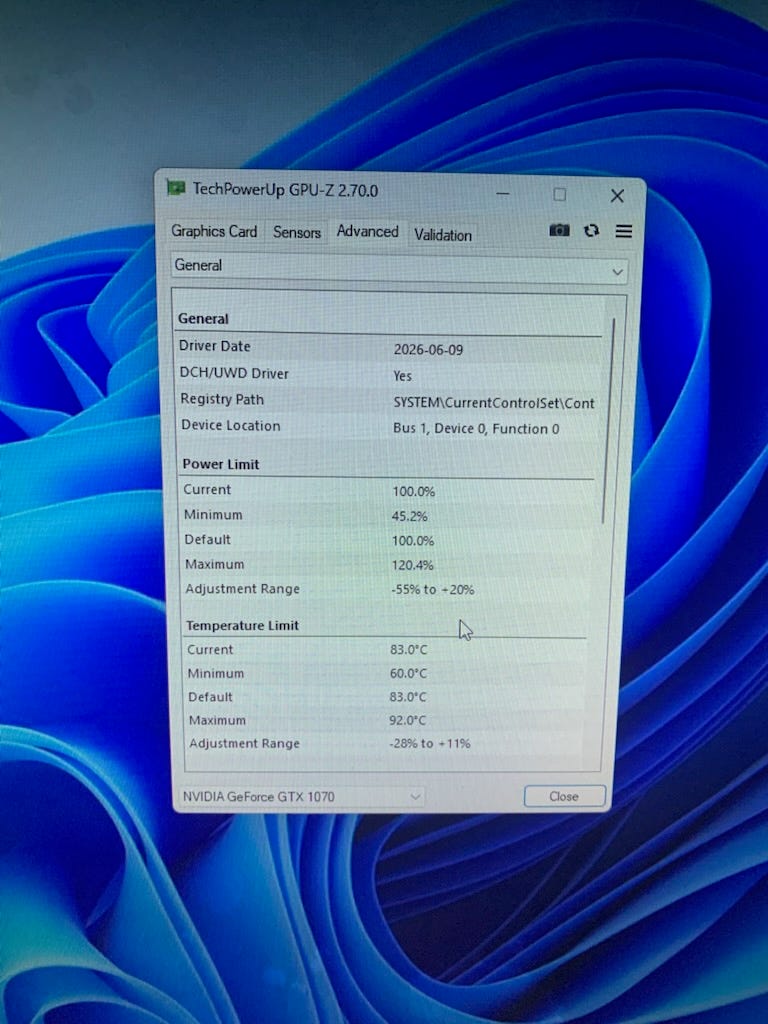
Task: Open the GPU-Z hamburger menu
Action: (624, 231)
